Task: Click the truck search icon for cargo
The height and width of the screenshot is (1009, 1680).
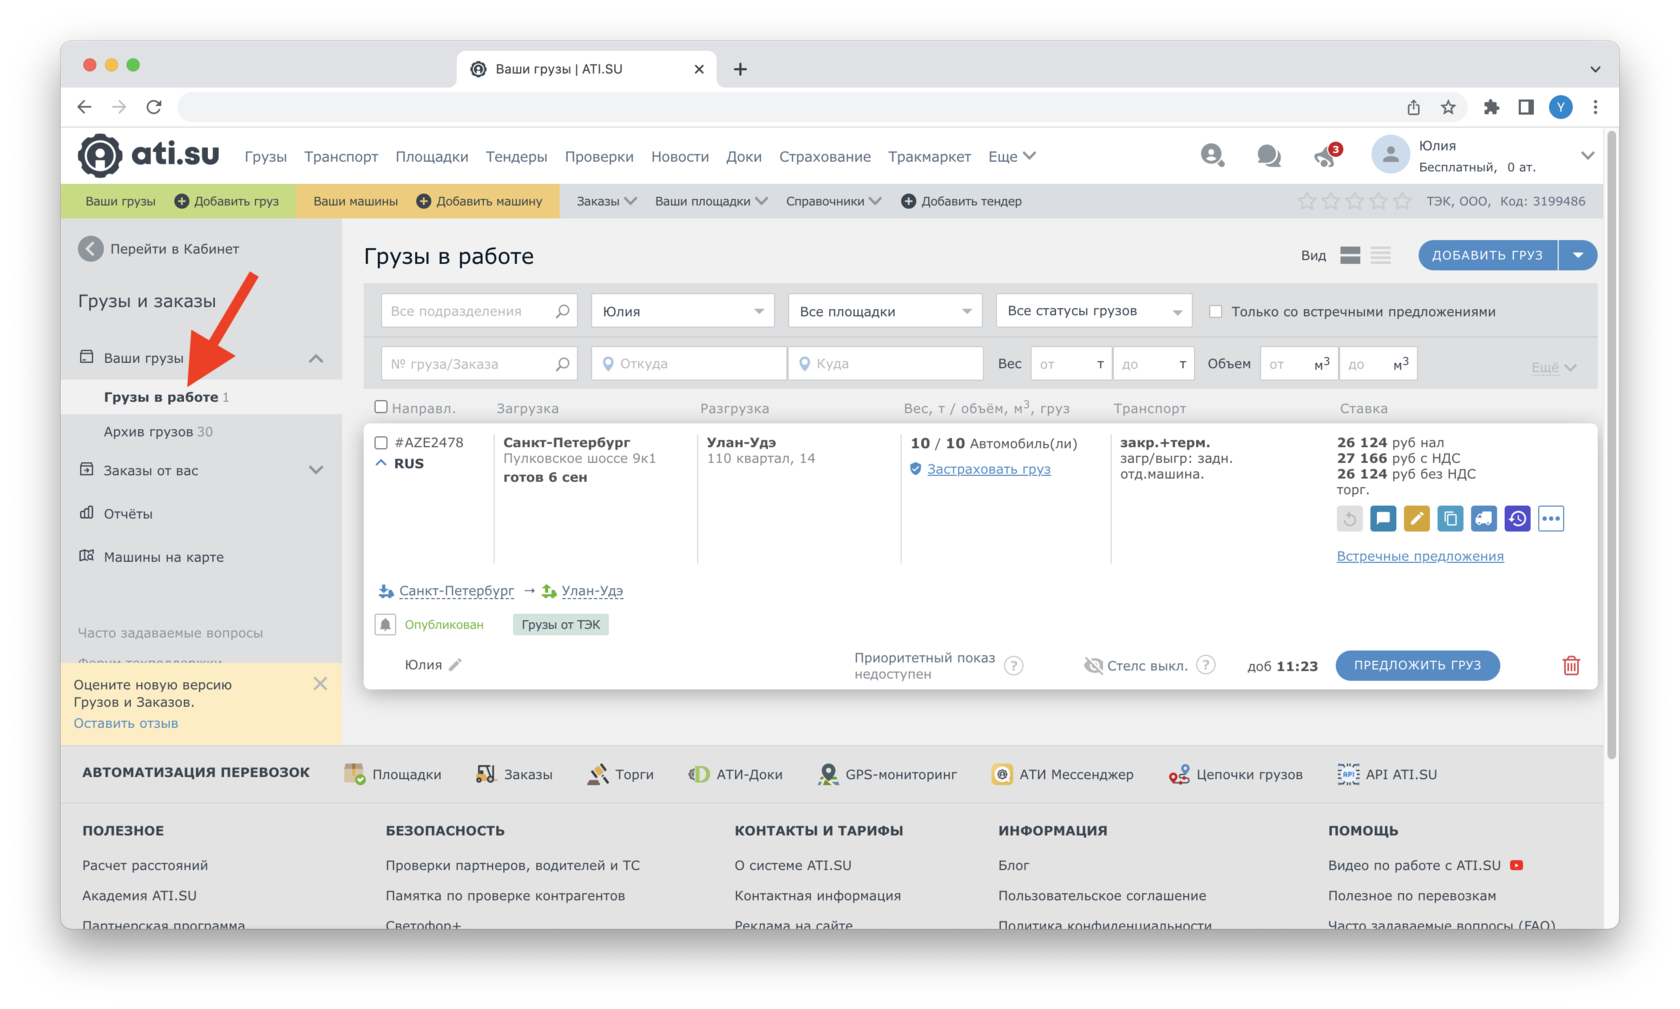Action: tap(1484, 518)
